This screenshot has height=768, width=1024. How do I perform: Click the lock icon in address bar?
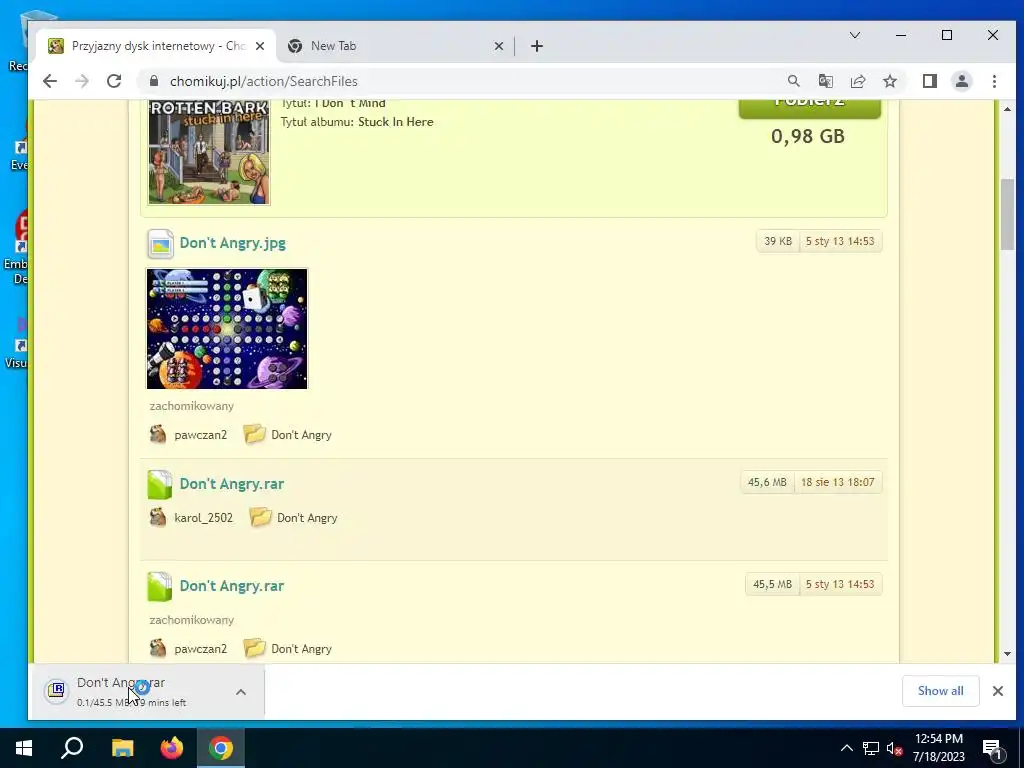[x=154, y=81]
